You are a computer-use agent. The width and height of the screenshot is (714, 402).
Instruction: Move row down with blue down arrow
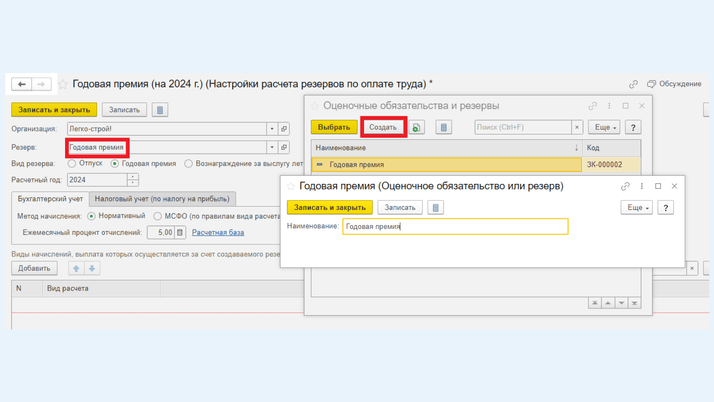pos(92,268)
